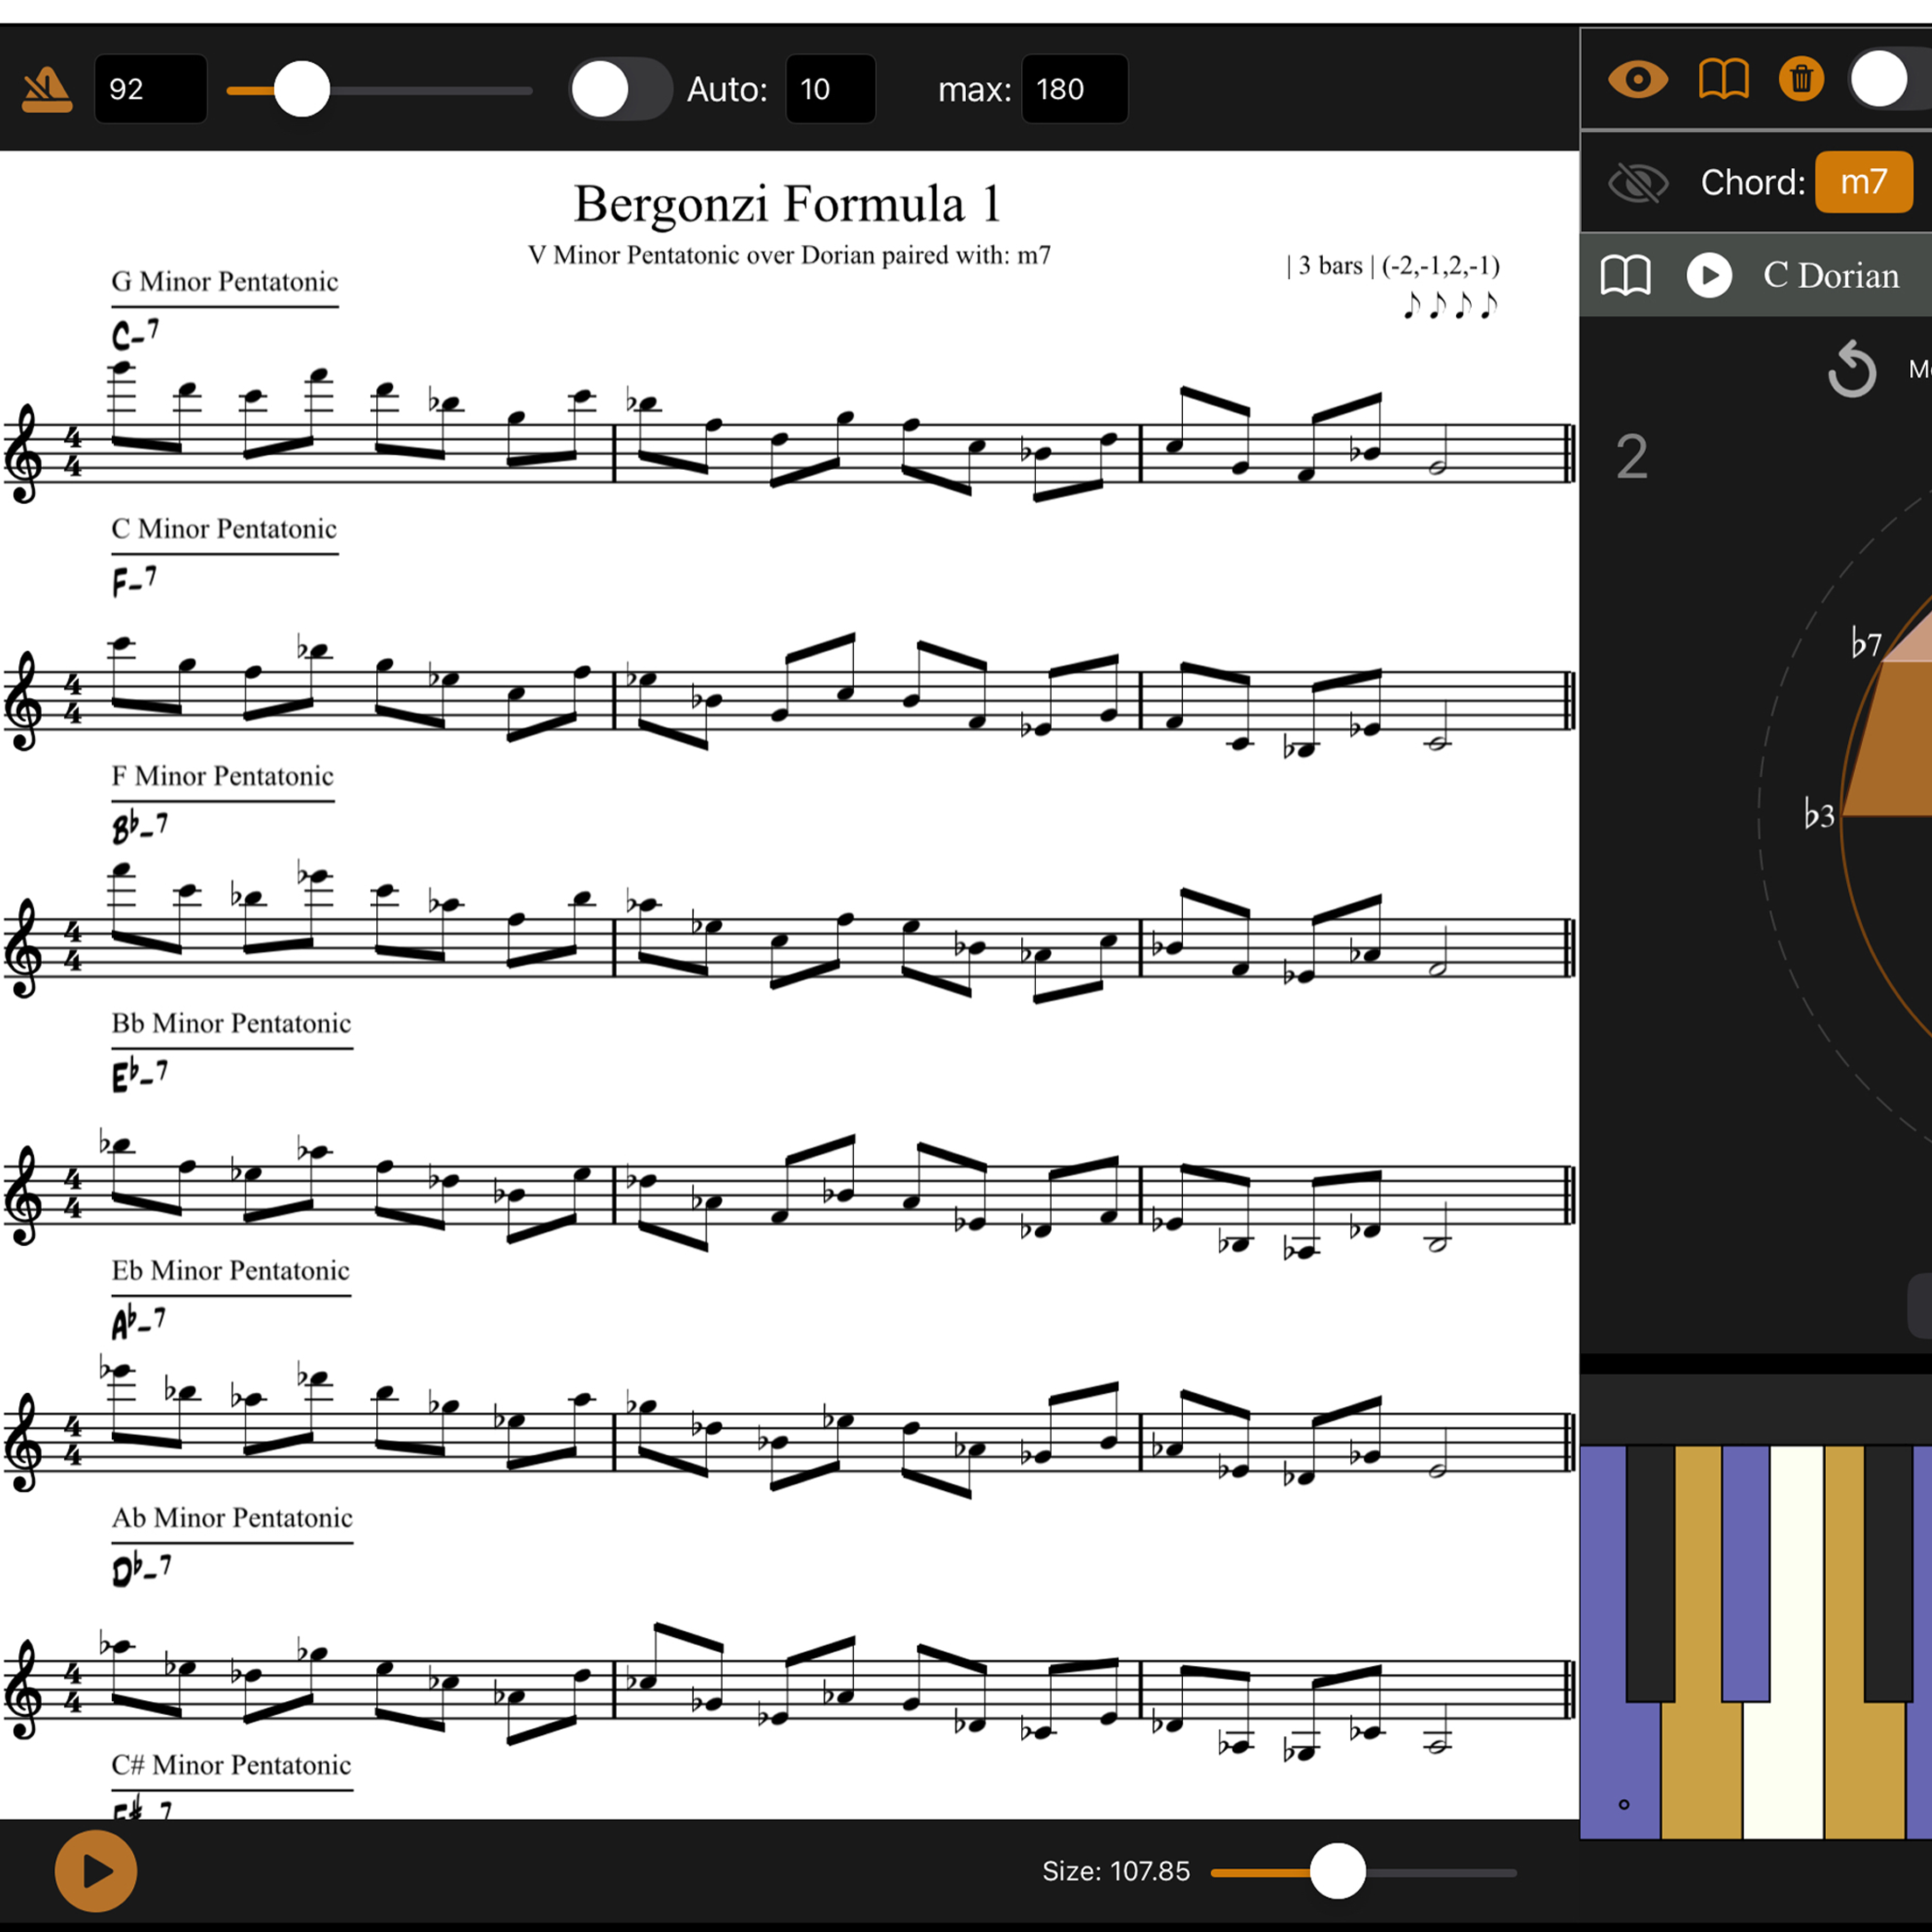Viewport: 1932px width, 1932px height.
Task: Edit the max tempo field showing 180
Action: pyautogui.click(x=1074, y=89)
